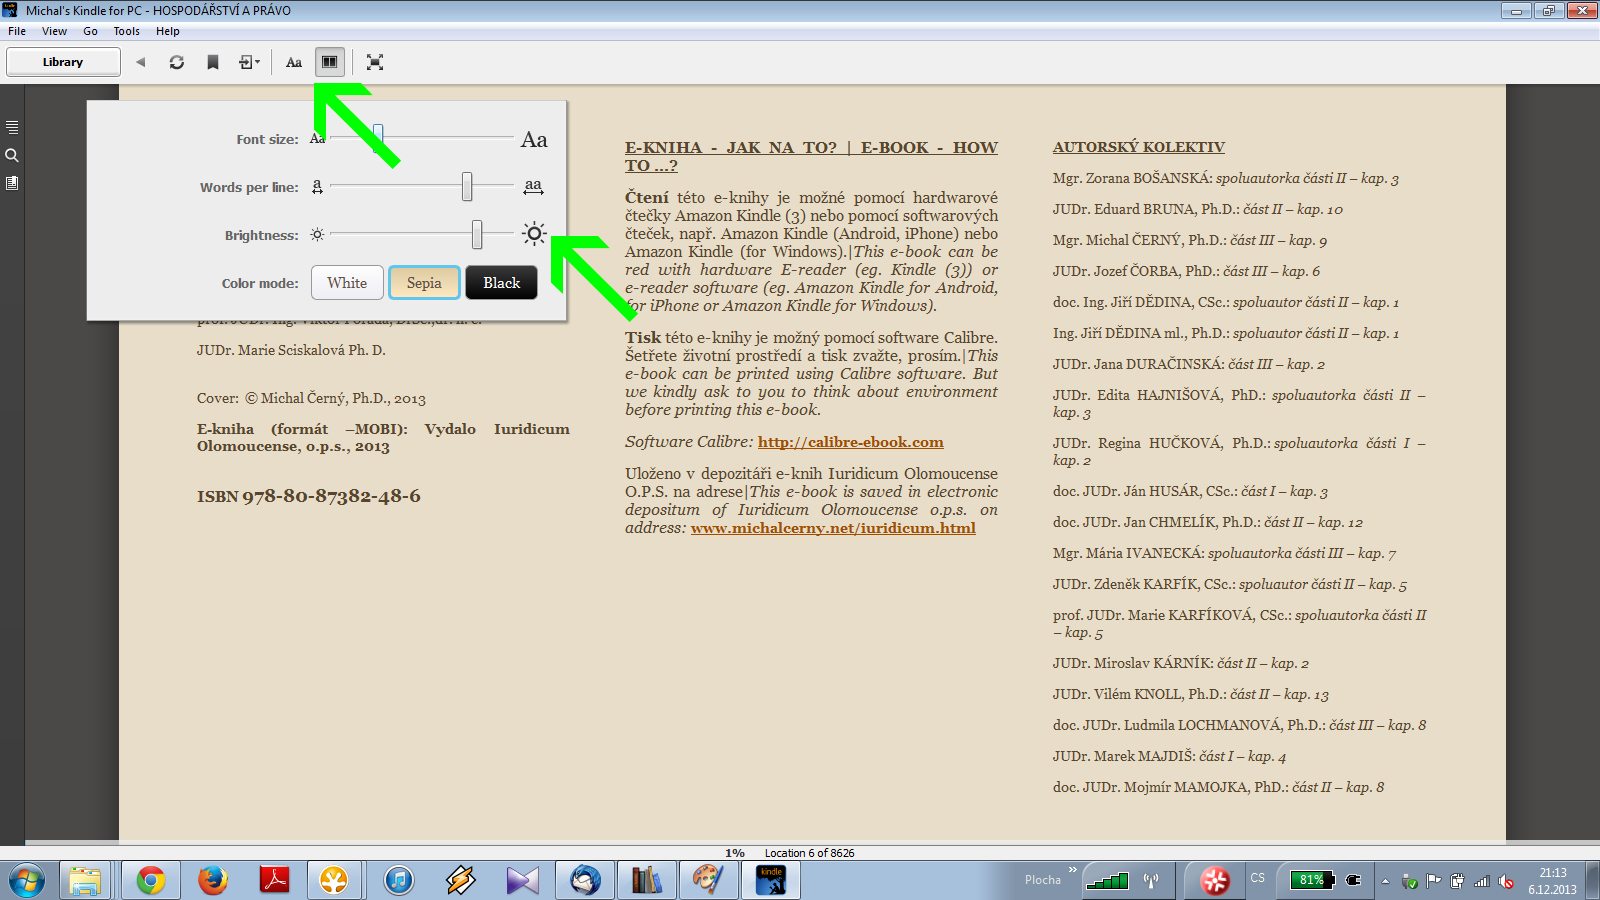
Task: Open Winamp from the taskbar
Action: 460,880
